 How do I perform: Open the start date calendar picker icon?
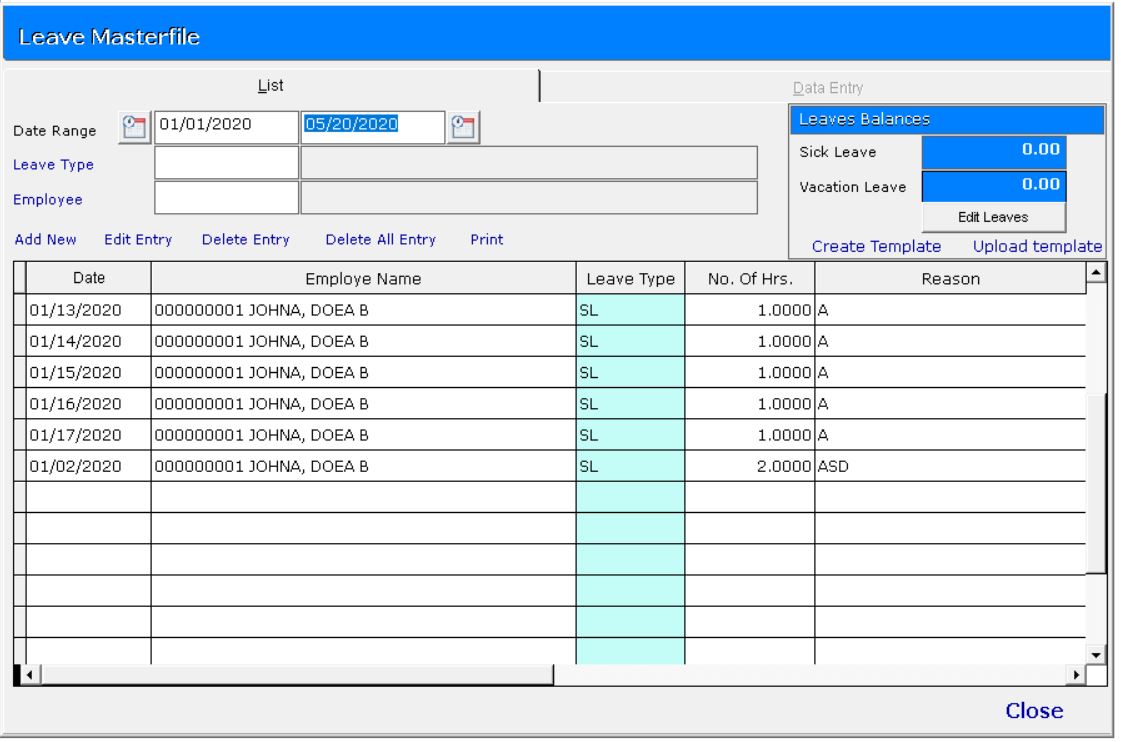[x=134, y=126]
